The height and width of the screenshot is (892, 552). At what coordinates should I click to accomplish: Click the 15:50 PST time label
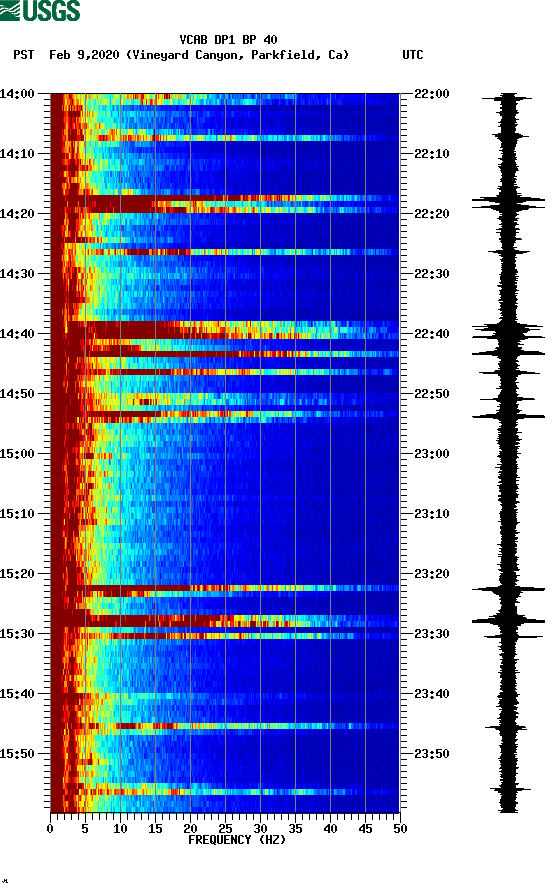17,754
